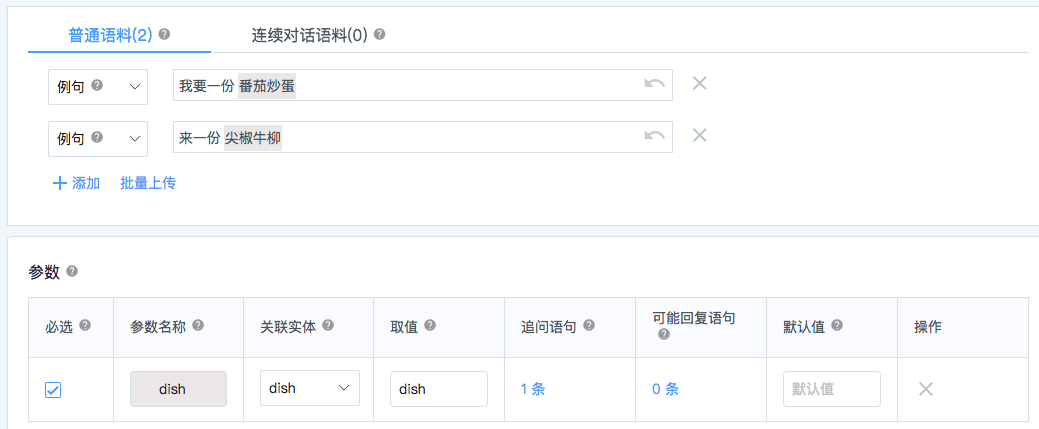
Task: Delete the 我要一份 番茄炒蛋 example sentence
Action: tap(700, 84)
